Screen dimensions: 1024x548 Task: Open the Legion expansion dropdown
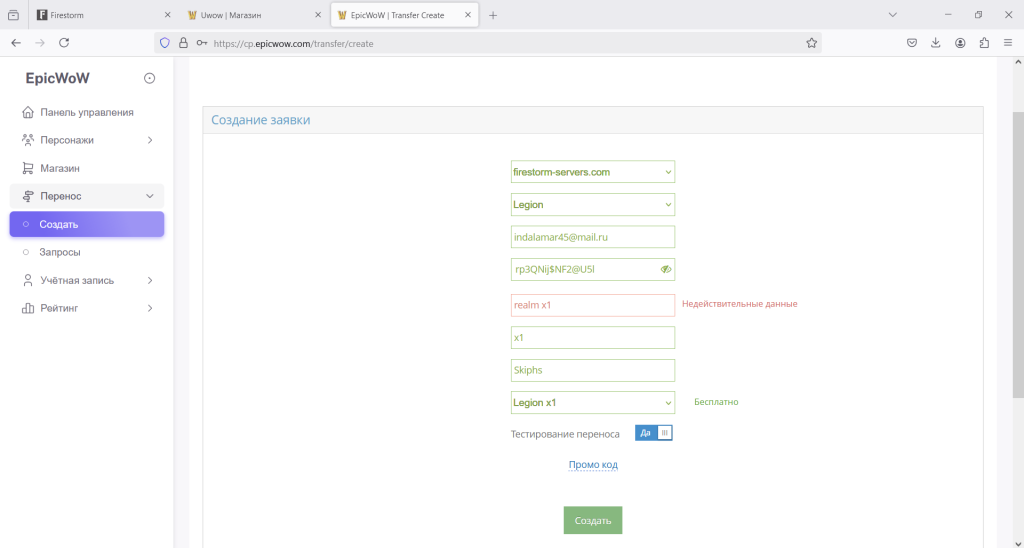coord(592,205)
